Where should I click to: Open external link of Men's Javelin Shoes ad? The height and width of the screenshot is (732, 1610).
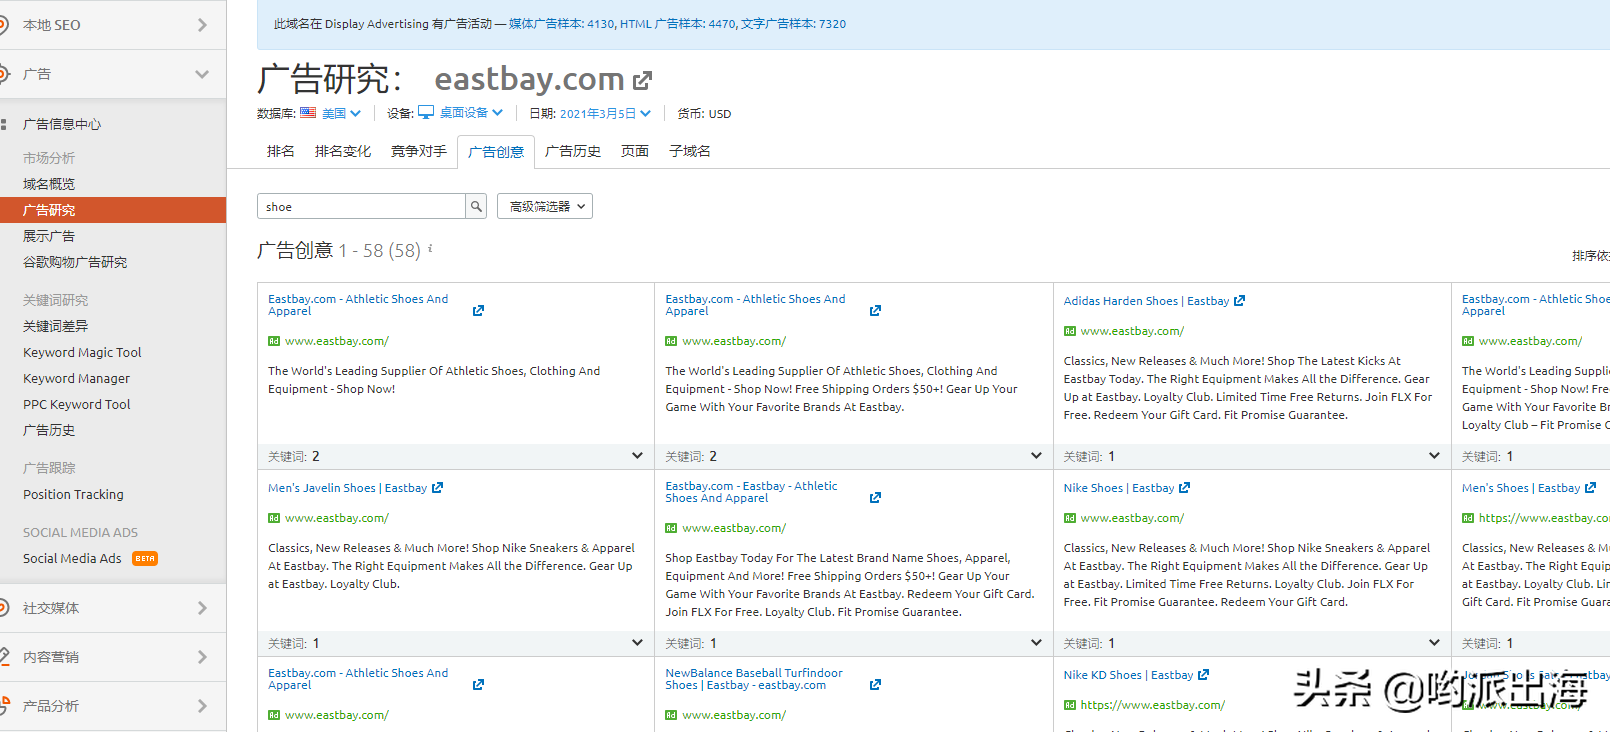[437, 487]
